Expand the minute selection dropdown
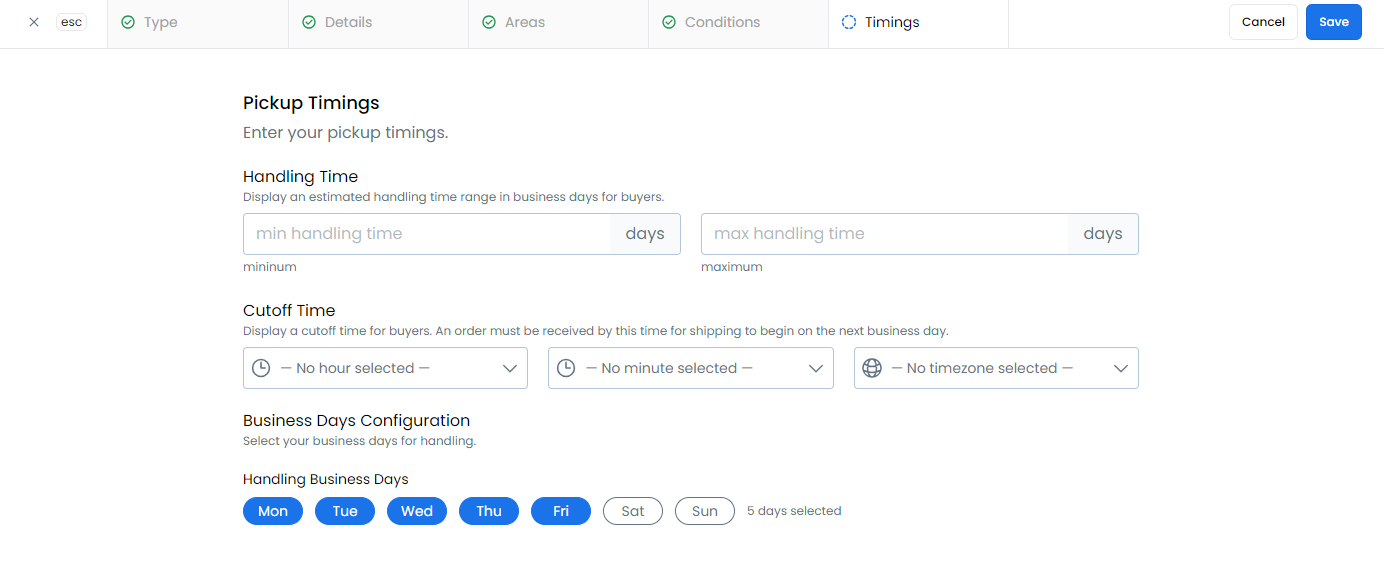1384x576 pixels. tap(690, 368)
